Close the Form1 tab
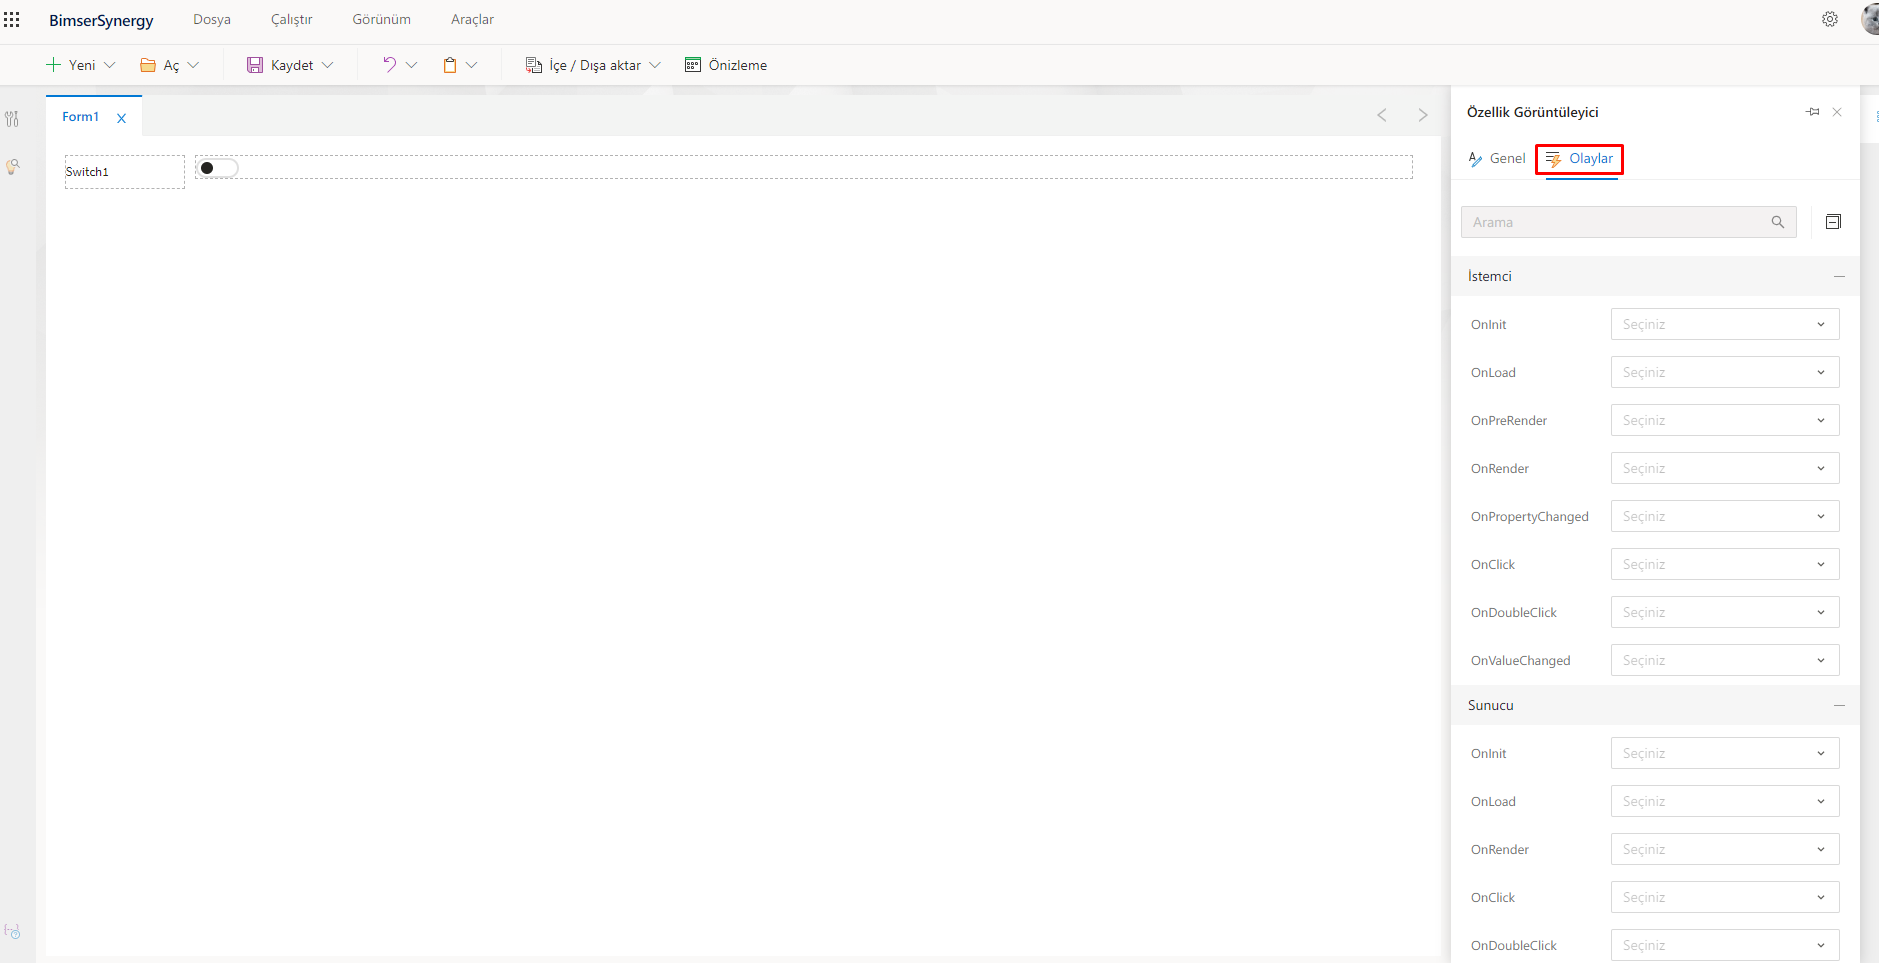The width and height of the screenshot is (1879, 963). tap(121, 118)
